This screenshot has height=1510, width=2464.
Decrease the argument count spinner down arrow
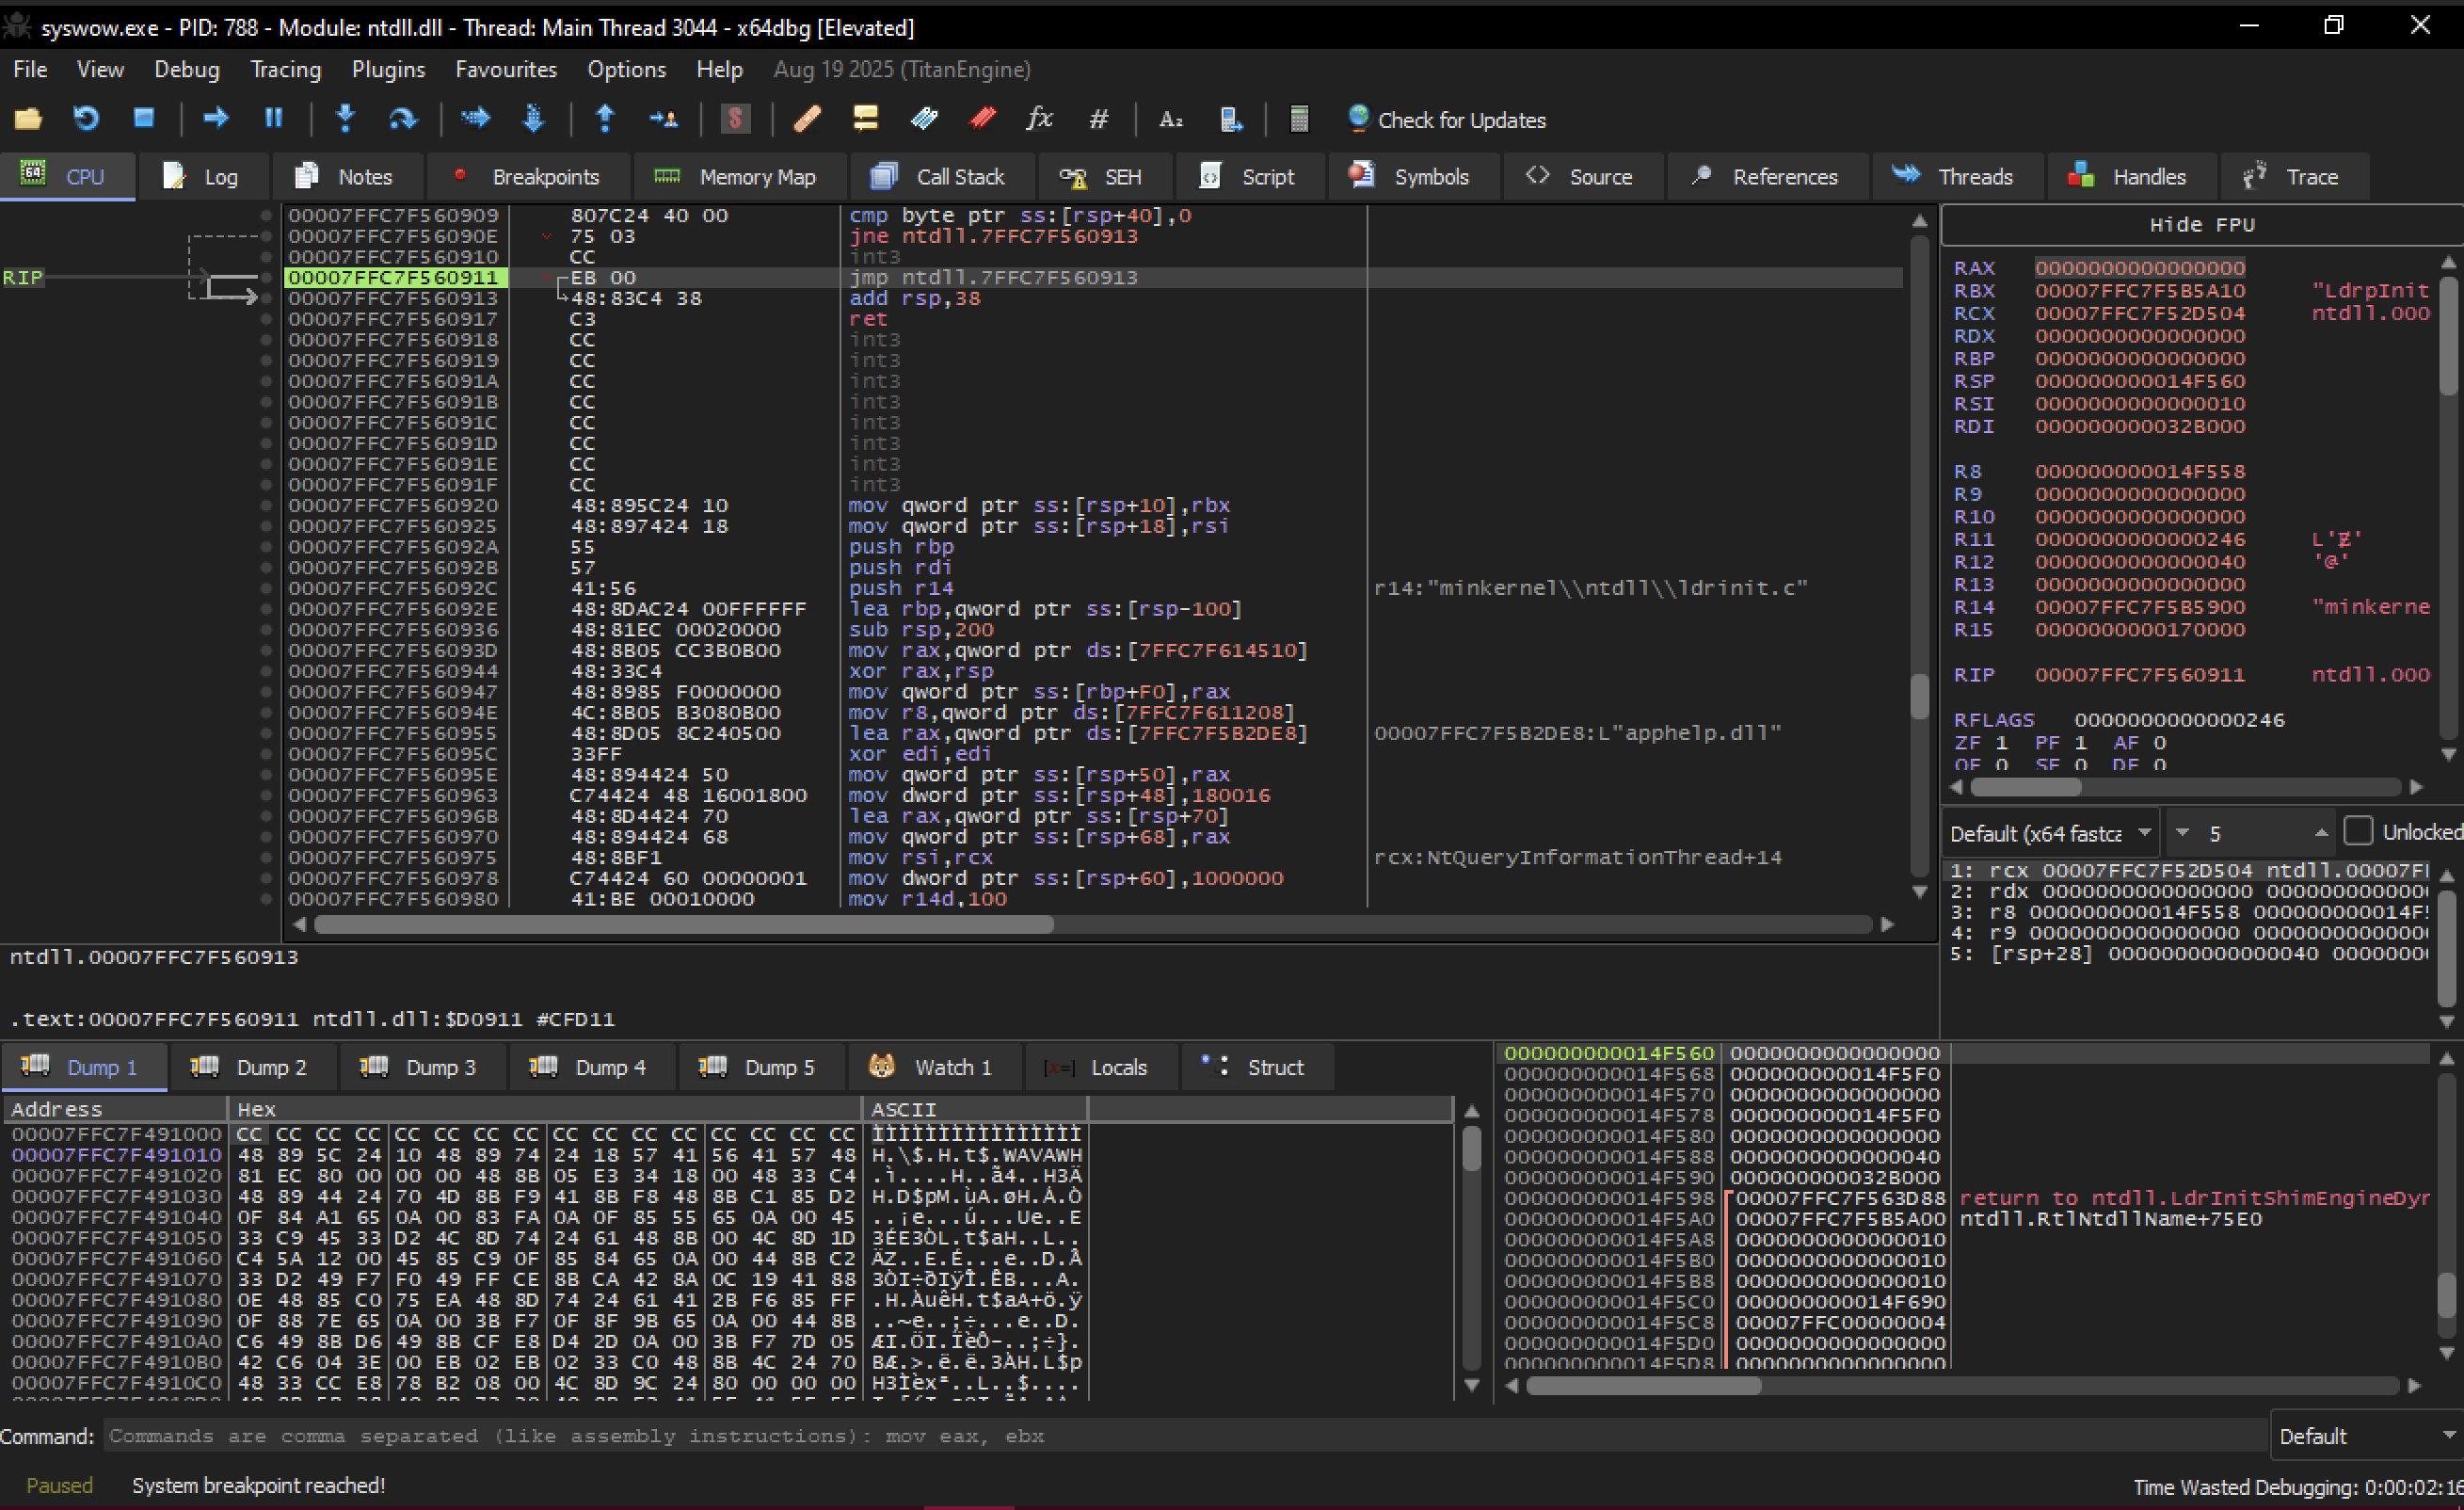2182,833
